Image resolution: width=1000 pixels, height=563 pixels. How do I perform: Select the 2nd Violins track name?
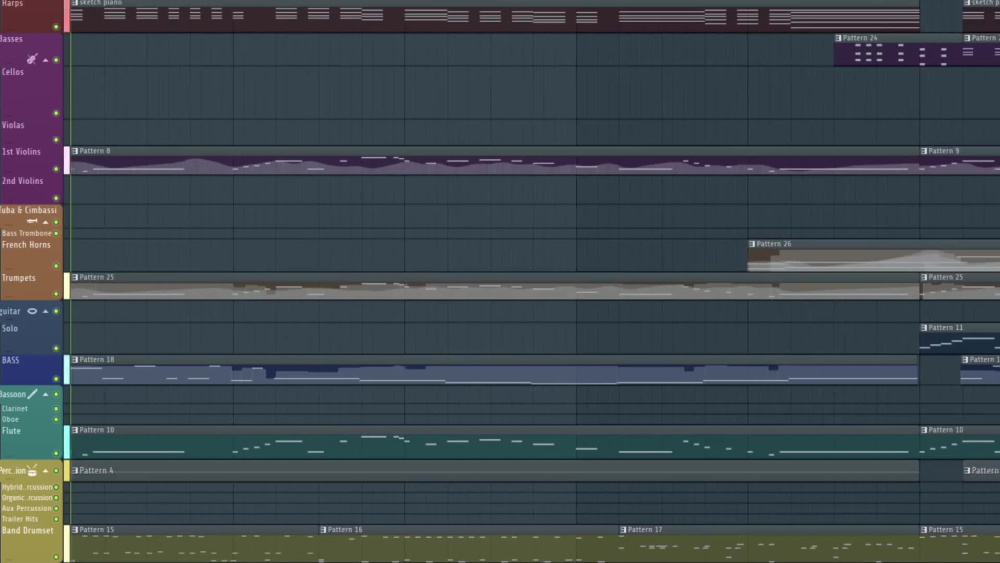[x=22, y=181]
